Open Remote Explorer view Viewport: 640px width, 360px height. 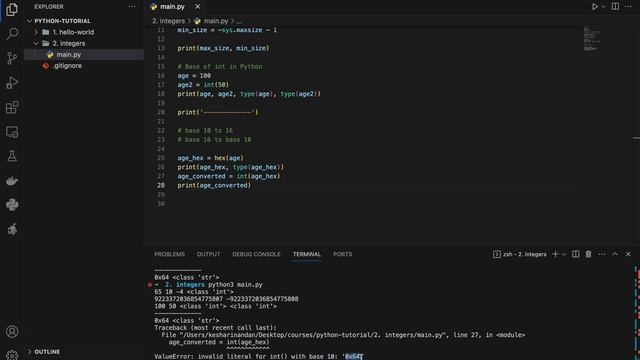click(x=12, y=132)
